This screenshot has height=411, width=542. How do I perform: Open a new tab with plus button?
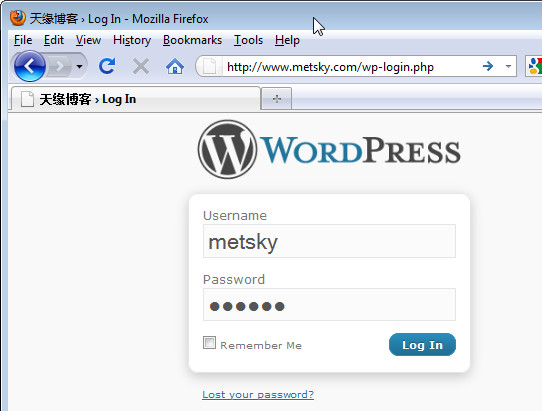pos(277,99)
